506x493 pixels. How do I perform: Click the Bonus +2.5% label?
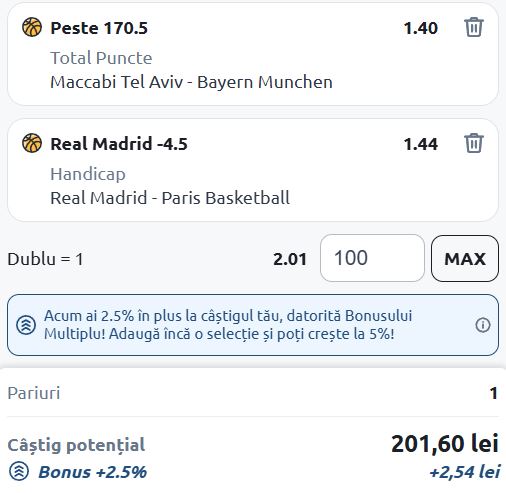pos(92,472)
